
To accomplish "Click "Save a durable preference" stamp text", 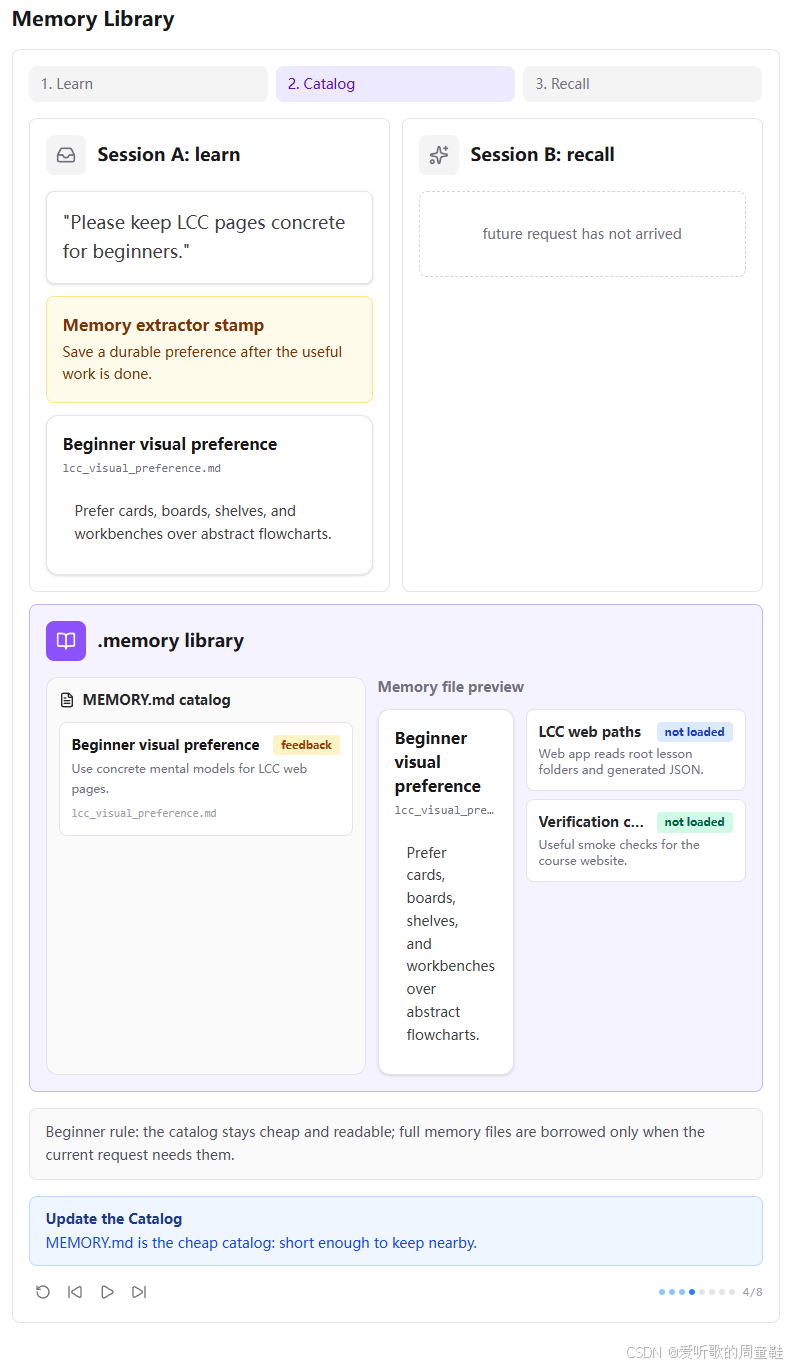I will click(x=202, y=363).
